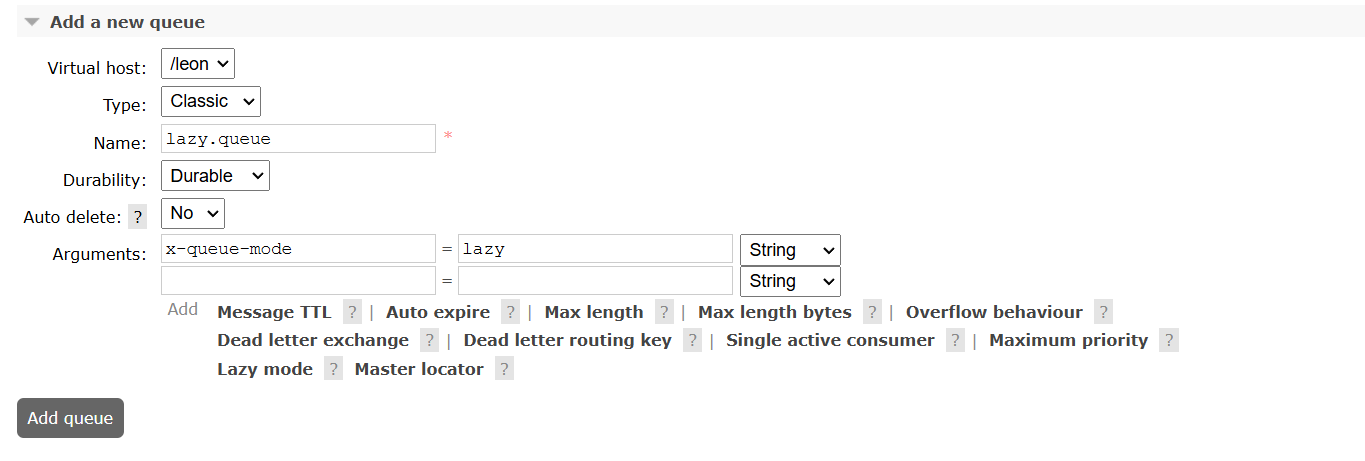1365x461 pixels.
Task: Click help icon beside Message TTL
Action: [x=352, y=312]
